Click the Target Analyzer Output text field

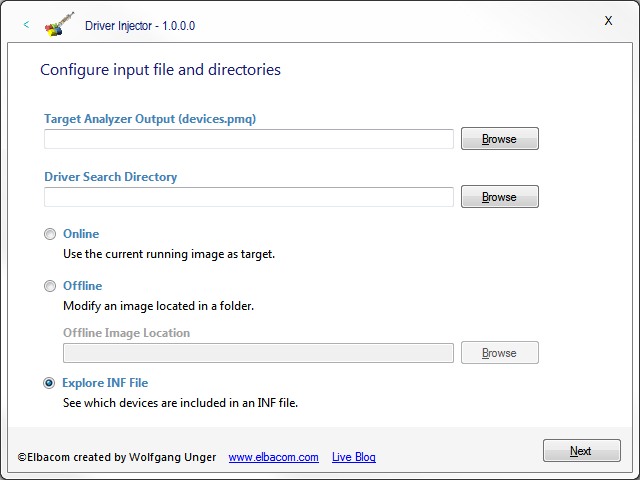point(248,139)
